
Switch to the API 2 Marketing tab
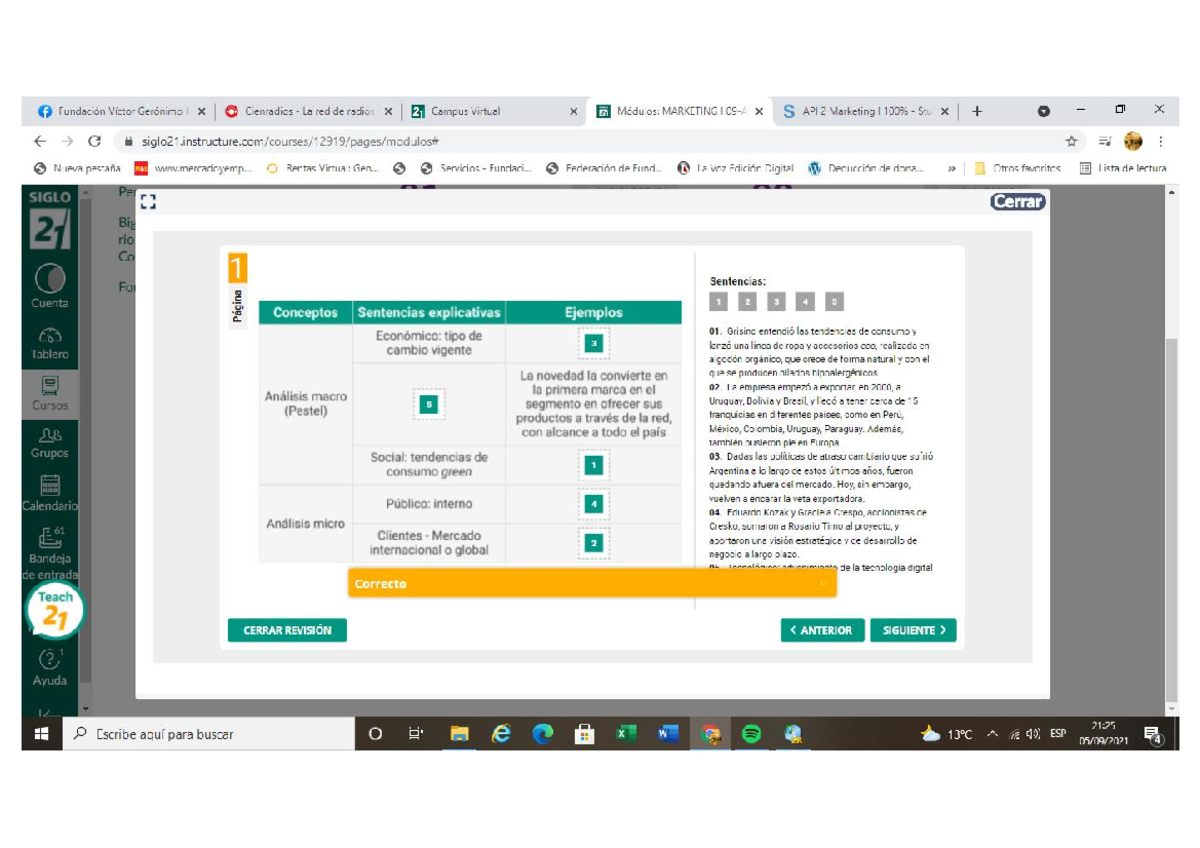866,111
